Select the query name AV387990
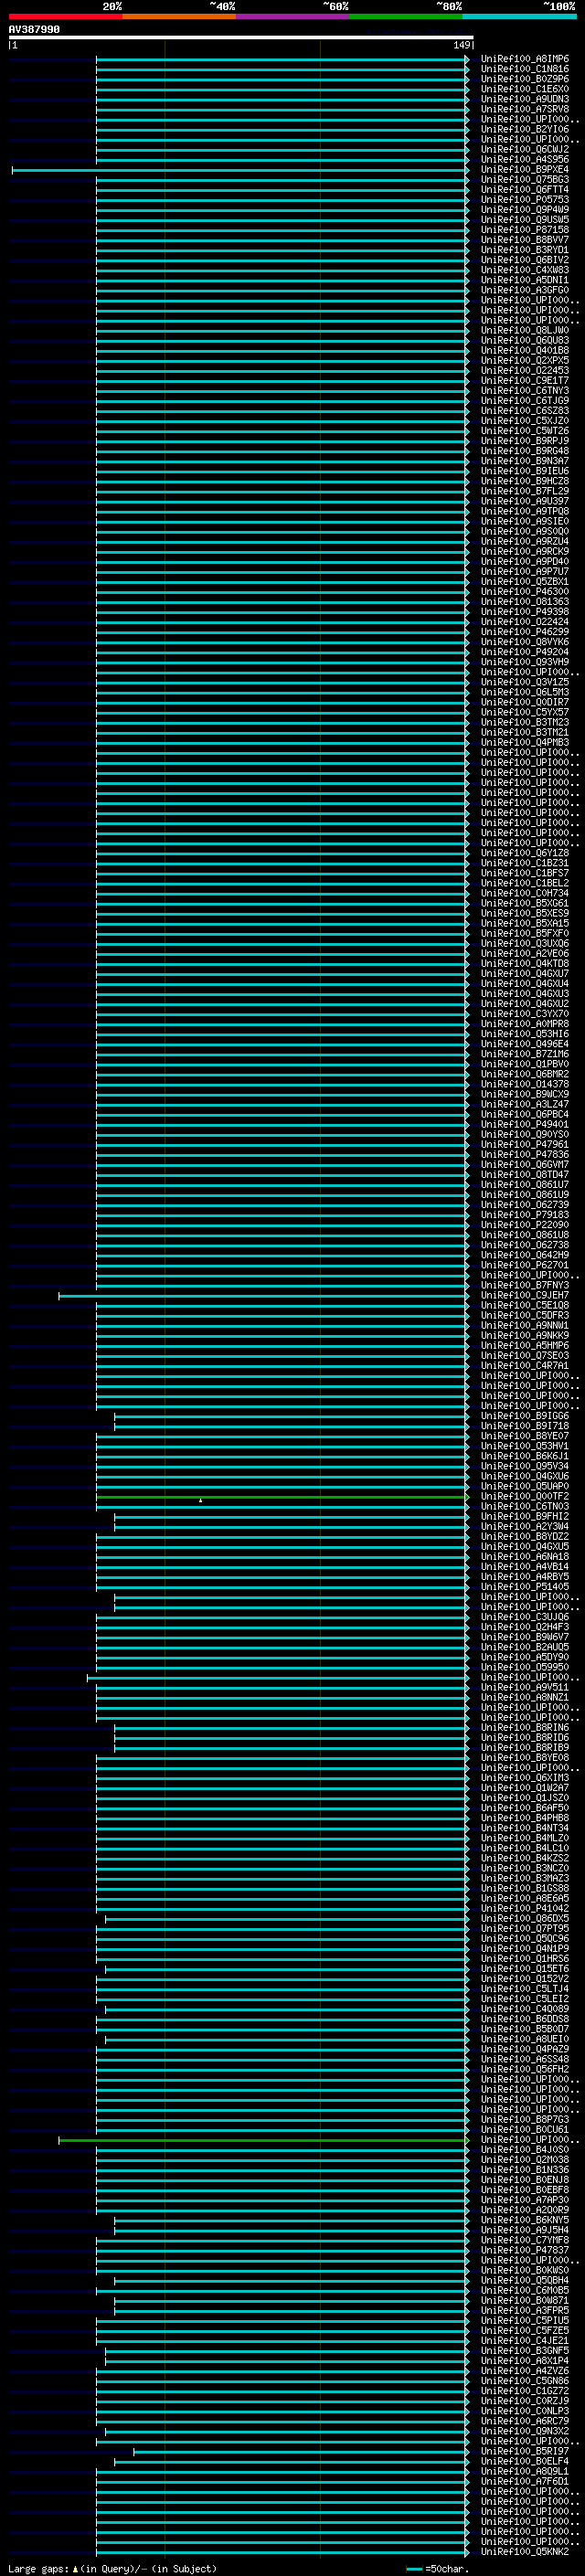 34,30
